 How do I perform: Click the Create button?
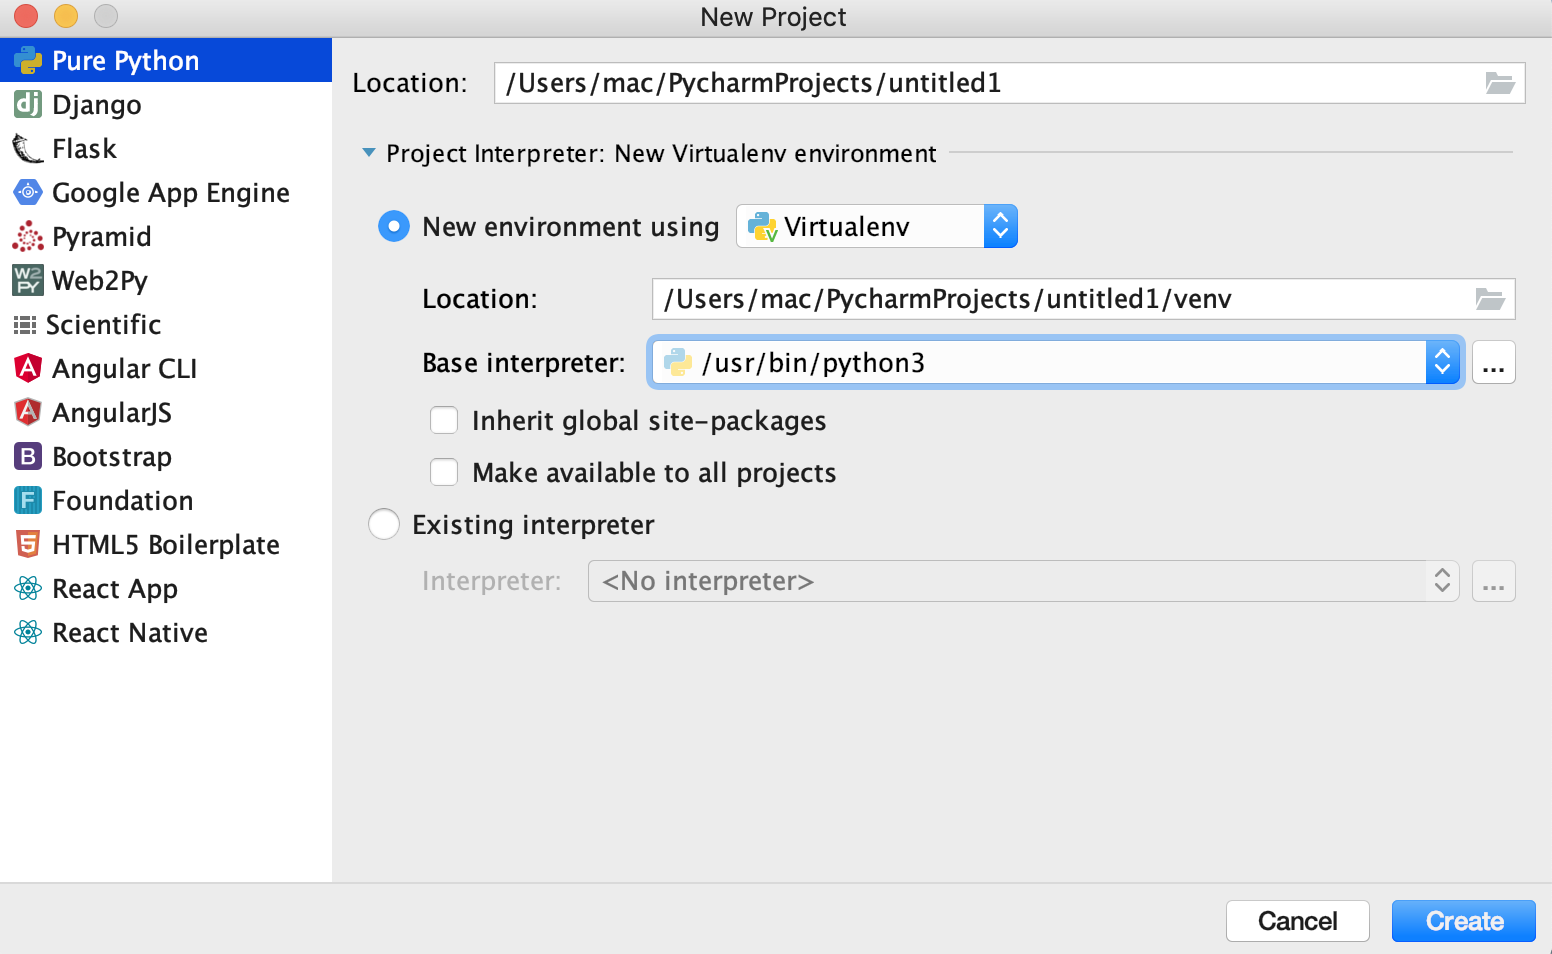click(1464, 921)
